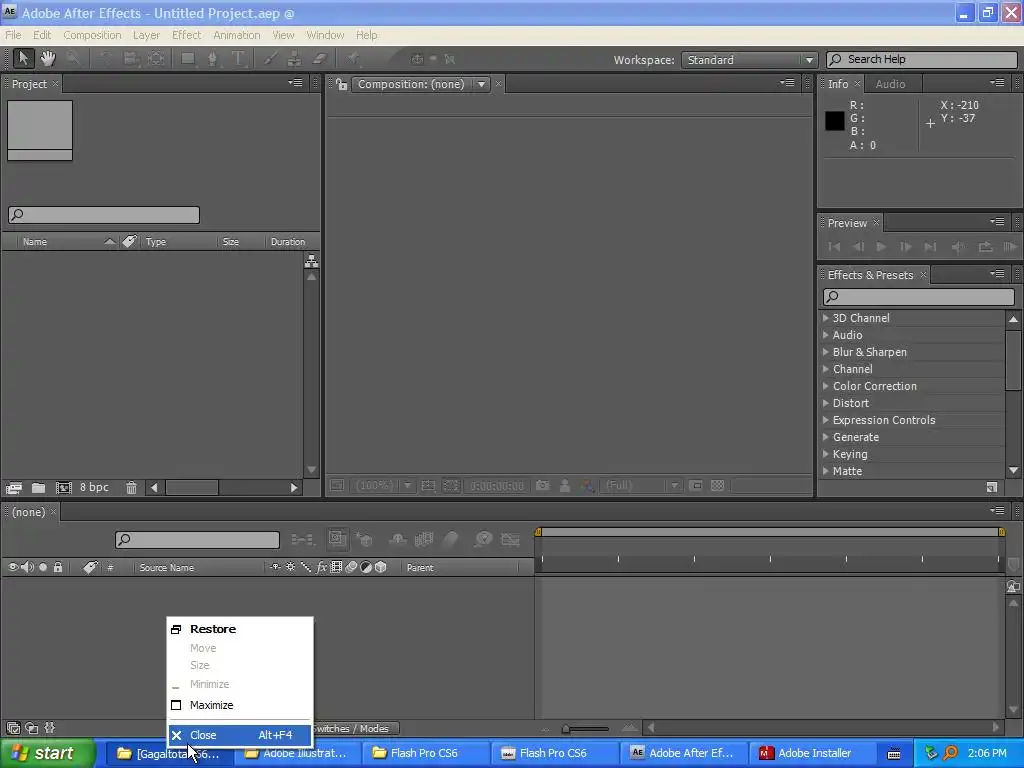The image size is (1024, 768).
Task: Expand the Color Correction category
Action: (826, 386)
